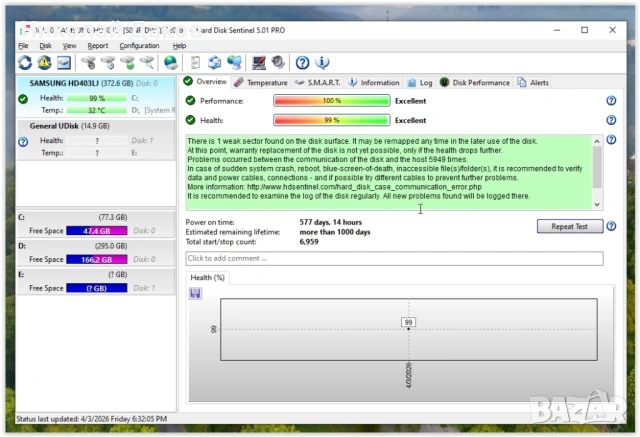Click the C: drive free space bar

coord(96,230)
